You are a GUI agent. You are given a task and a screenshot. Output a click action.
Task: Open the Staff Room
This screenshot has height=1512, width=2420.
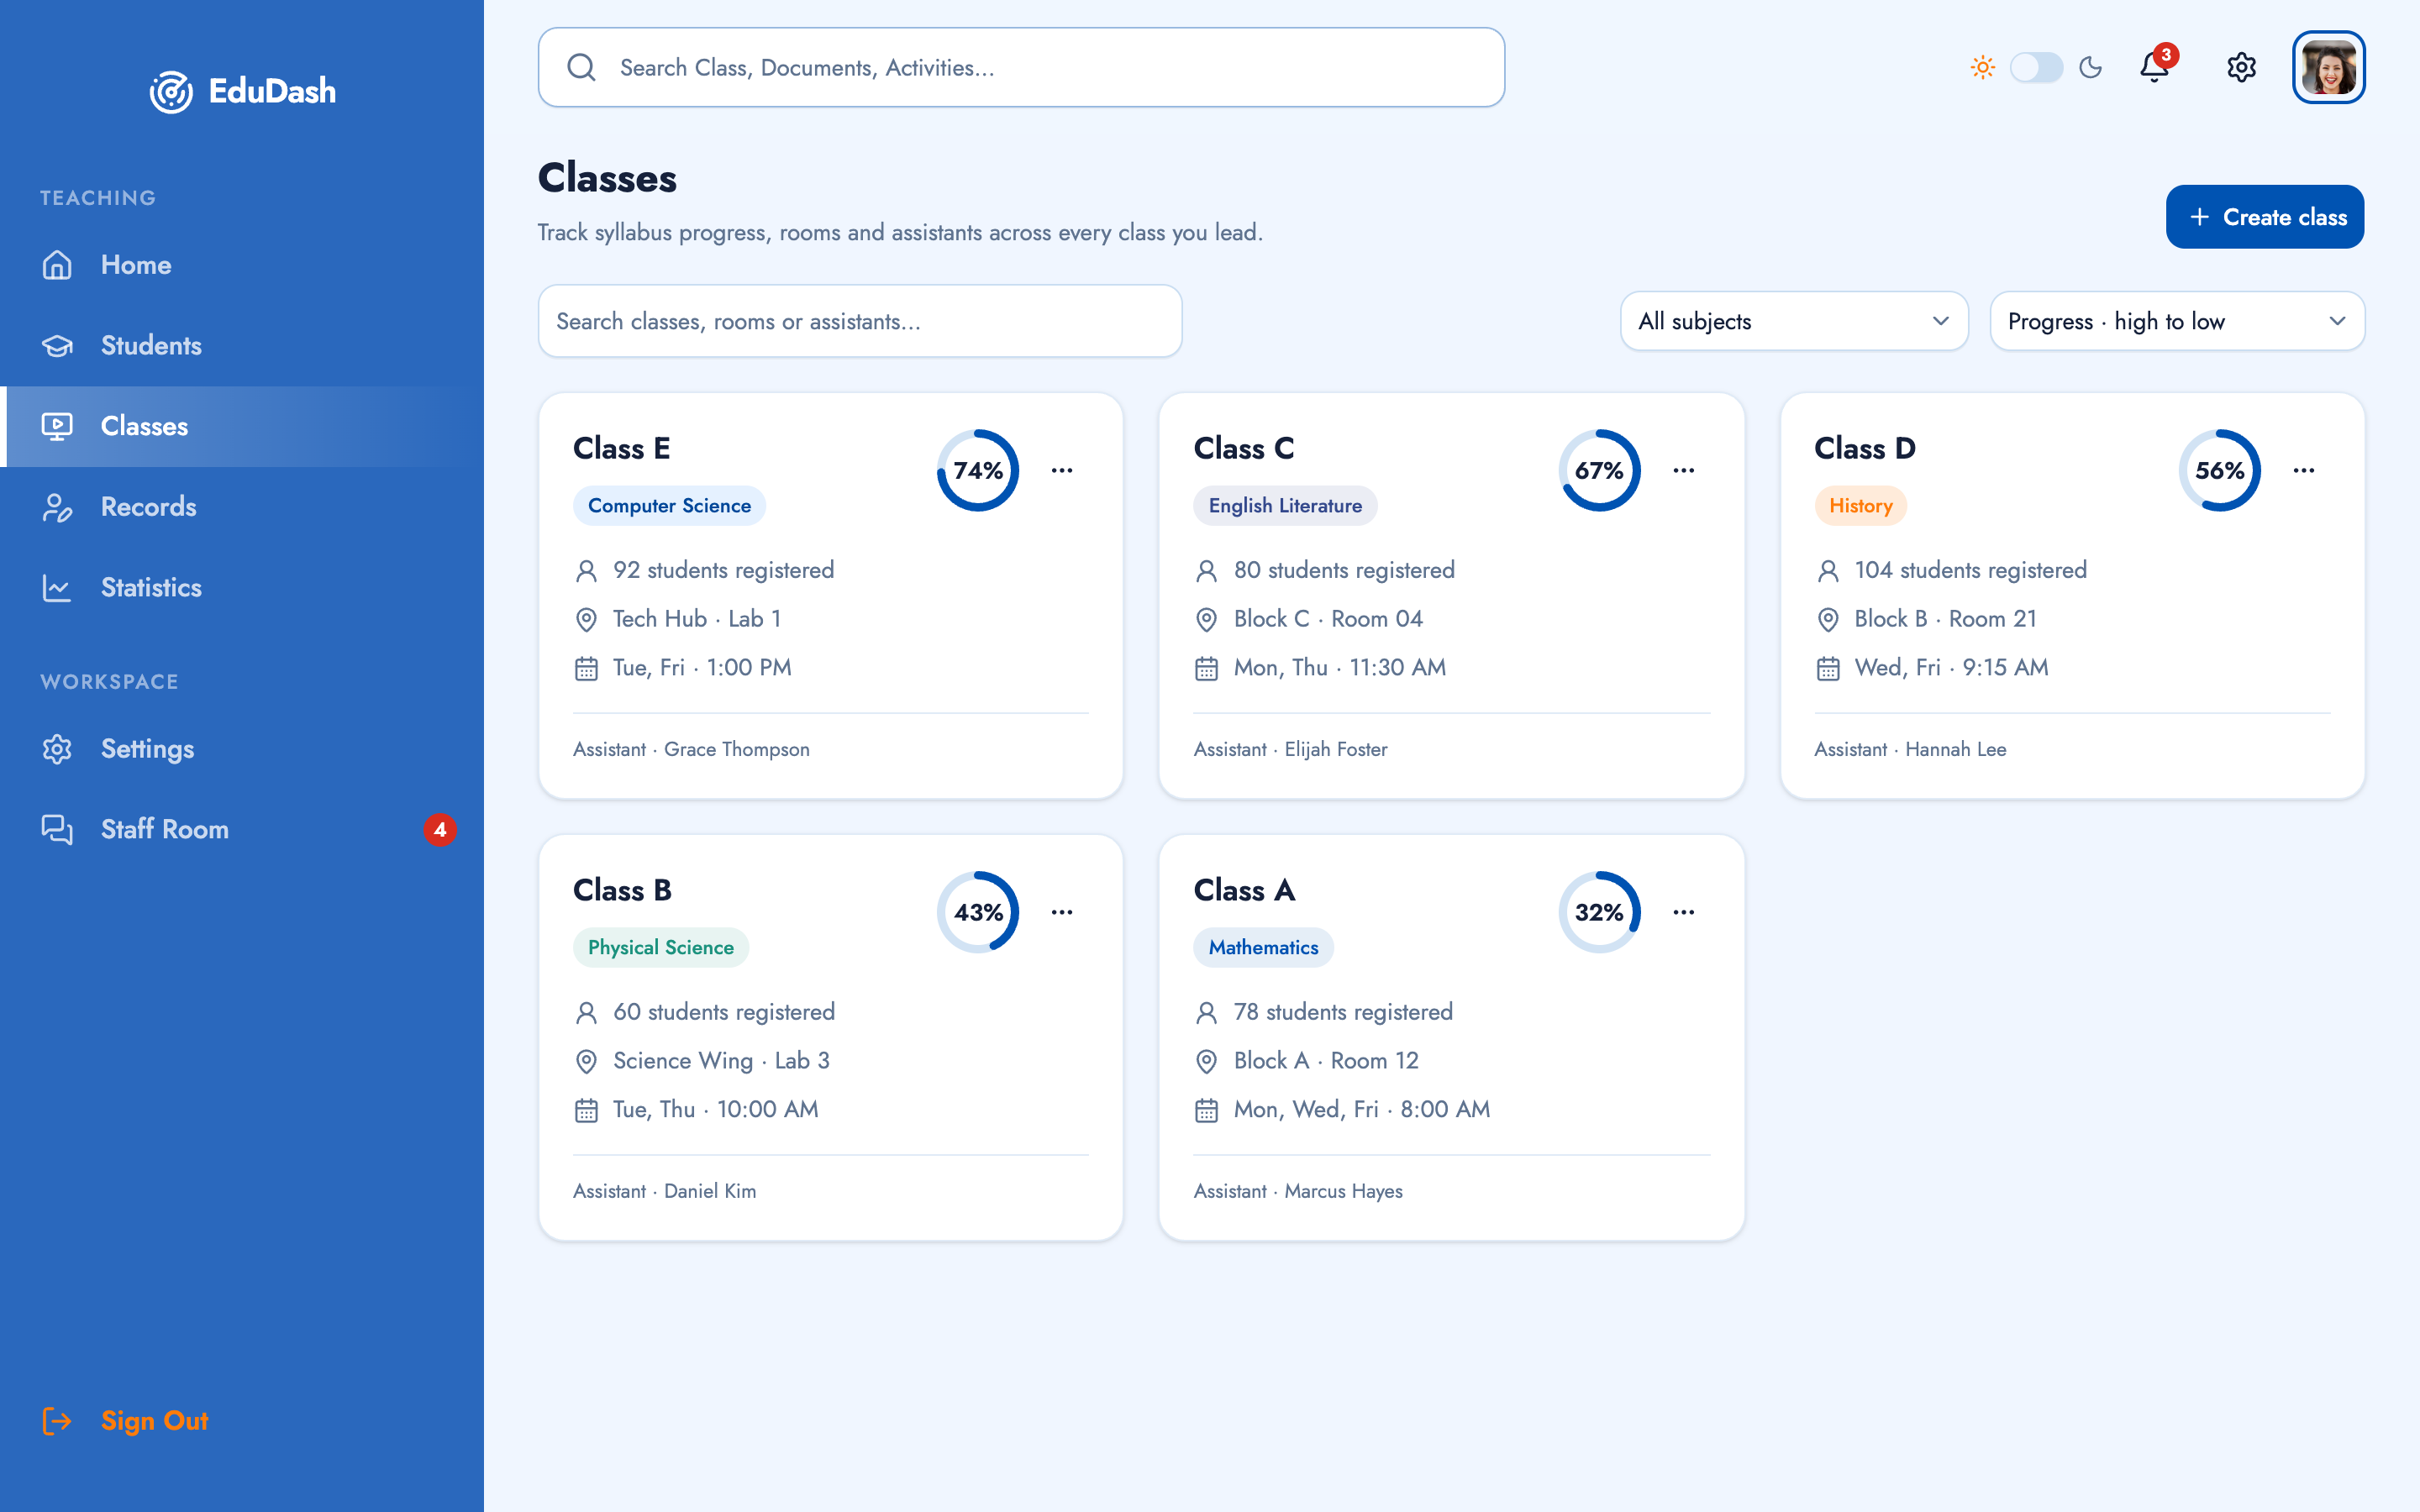coord(242,829)
